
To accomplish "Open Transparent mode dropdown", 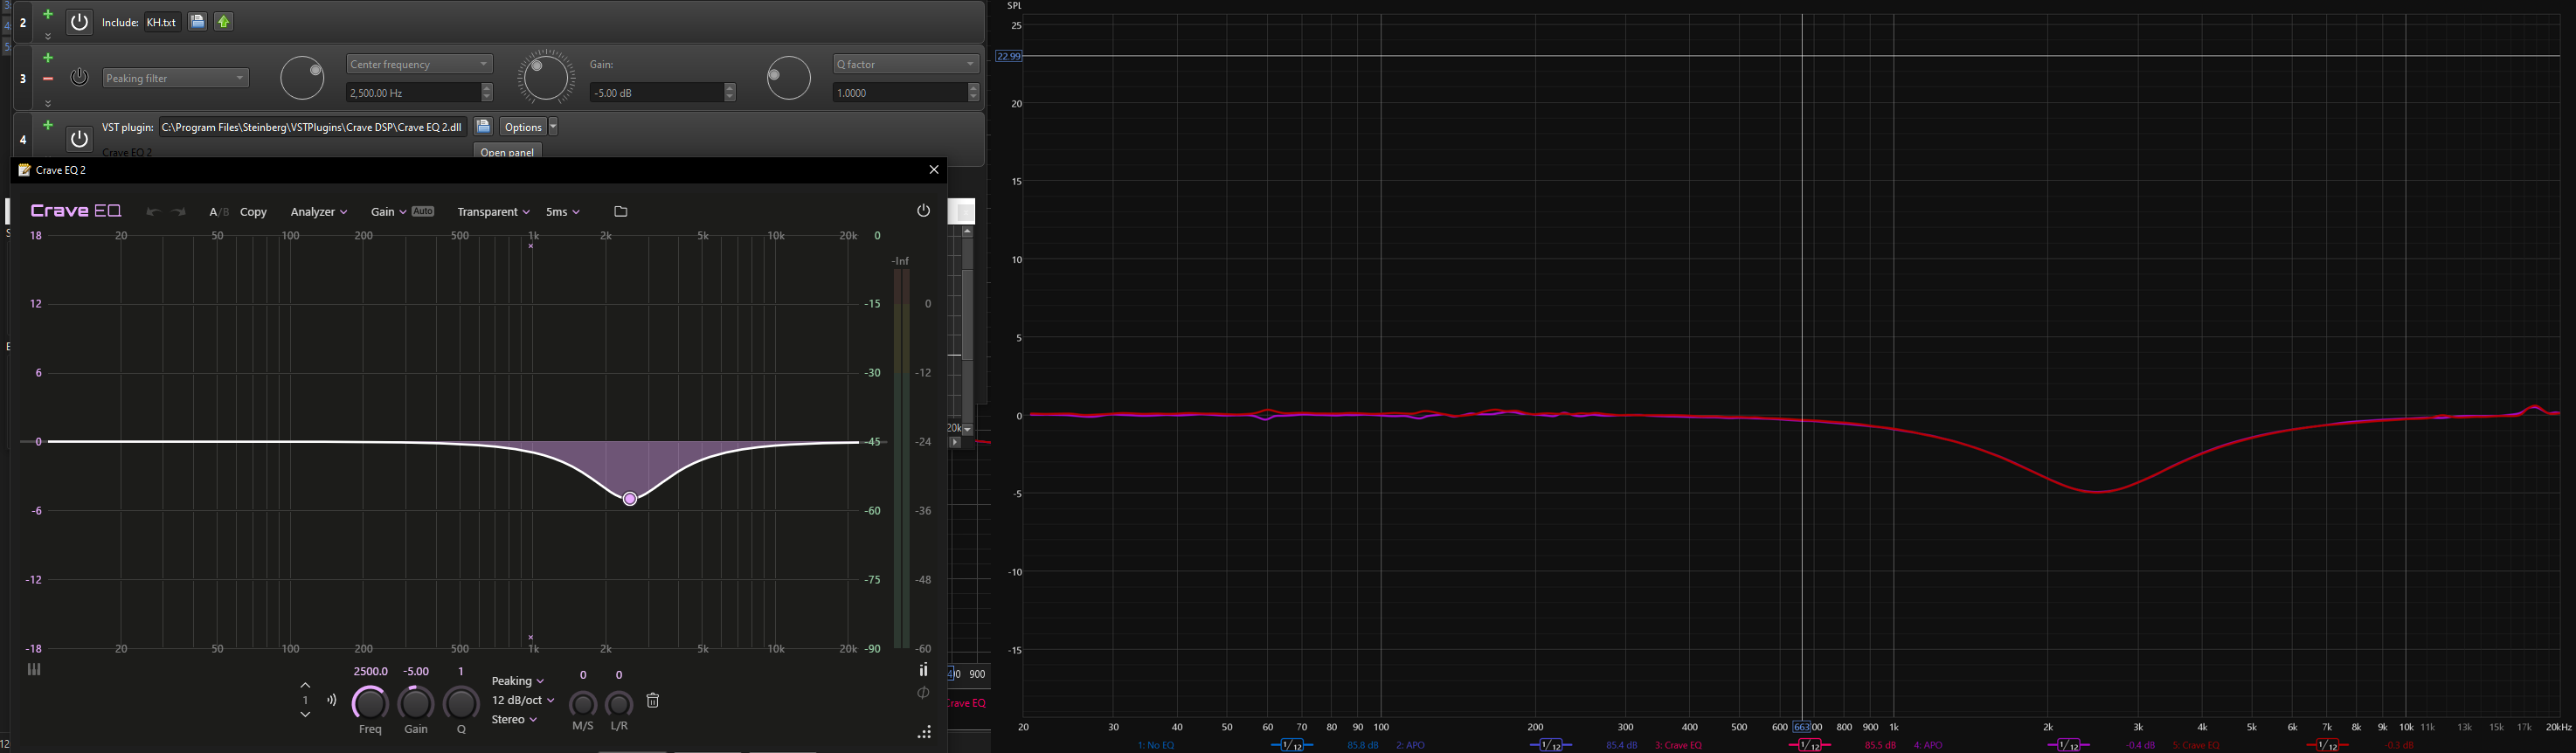I will click(x=493, y=212).
